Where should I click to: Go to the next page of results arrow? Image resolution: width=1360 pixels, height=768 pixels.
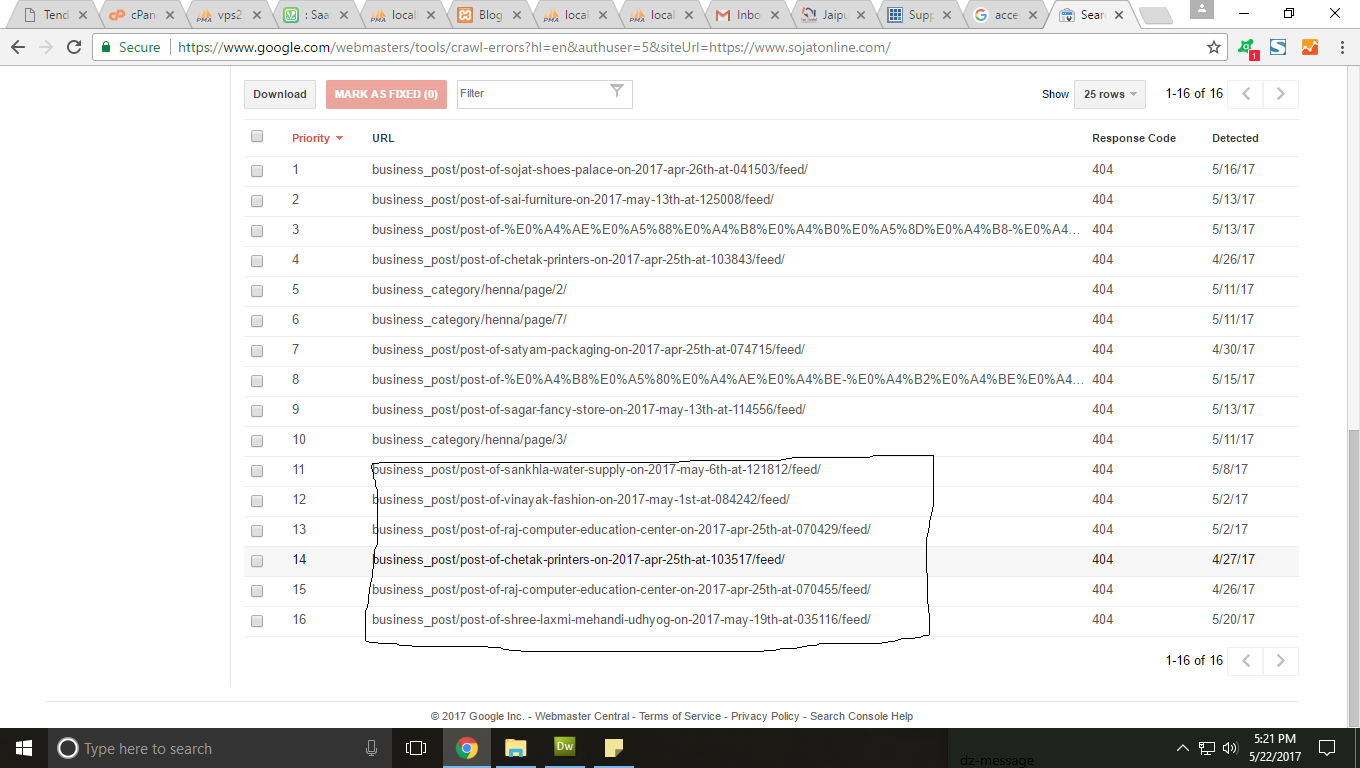pos(1281,94)
